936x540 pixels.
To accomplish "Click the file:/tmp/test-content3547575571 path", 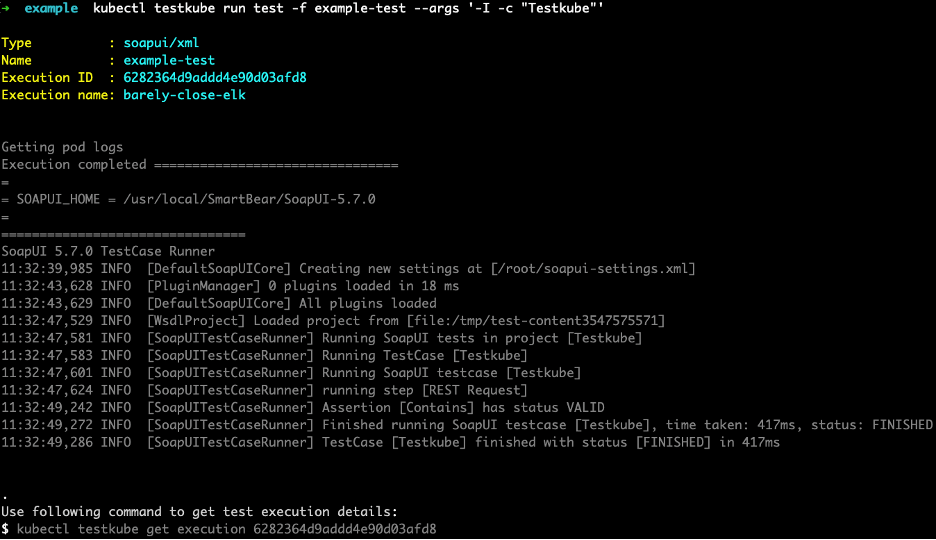I will pyautogui.click(x=533, y=321).
